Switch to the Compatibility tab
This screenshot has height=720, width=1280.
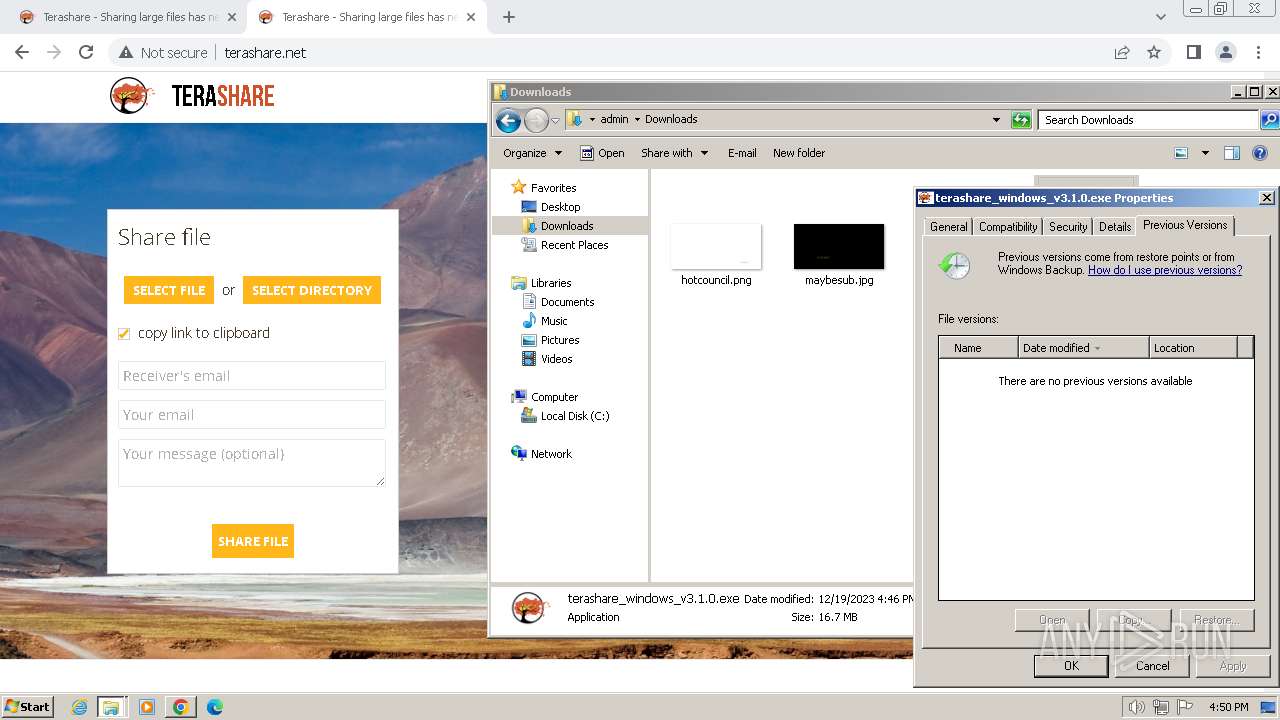(x=1008, y=227)
